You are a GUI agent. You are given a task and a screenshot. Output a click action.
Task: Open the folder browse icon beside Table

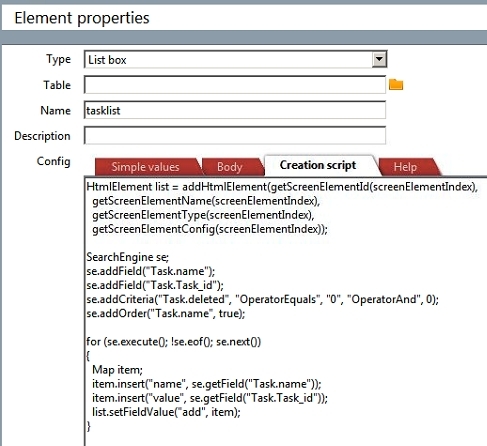click(396, 85)
